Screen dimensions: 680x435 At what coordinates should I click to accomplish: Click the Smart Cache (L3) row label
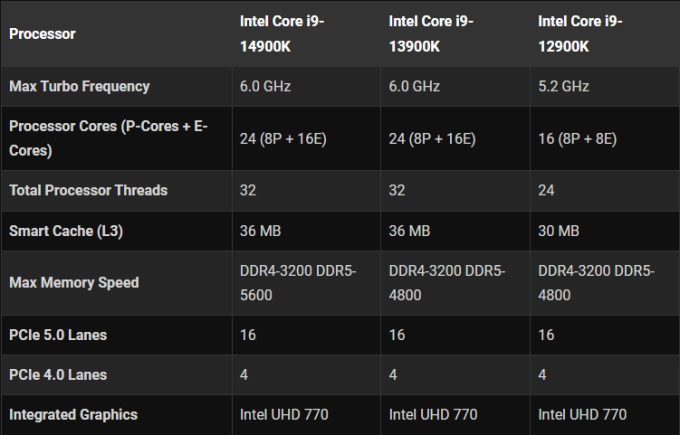coord(65,230)
